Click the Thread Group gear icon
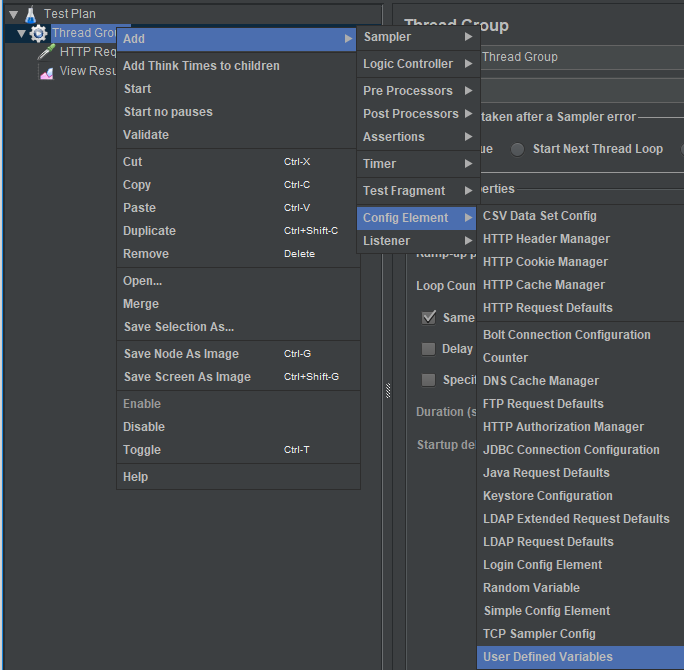This screenshot has width=684, height=670. tap(38, 33)
